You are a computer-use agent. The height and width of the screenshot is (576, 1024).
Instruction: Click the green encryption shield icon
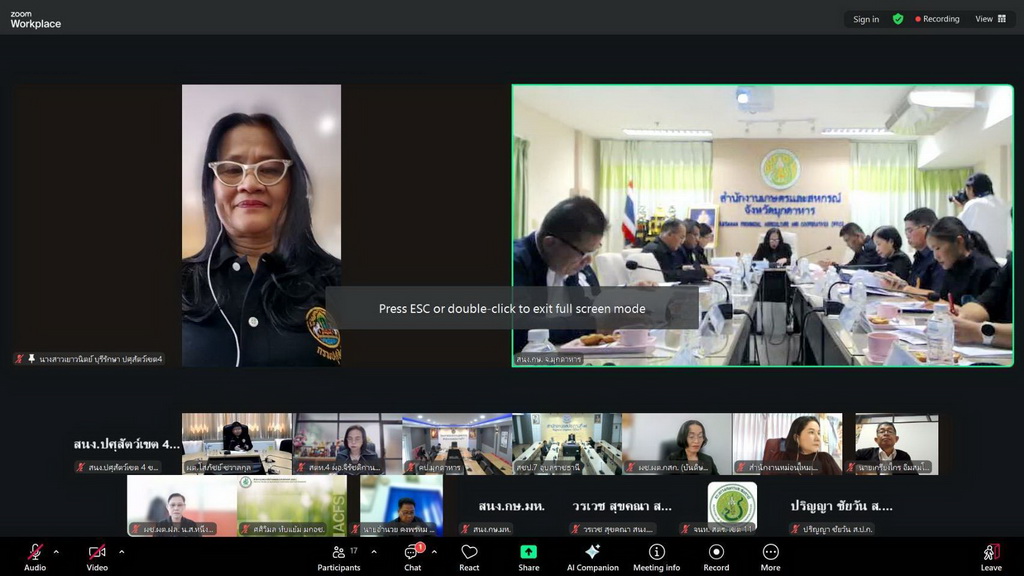[x=898, y=19]
